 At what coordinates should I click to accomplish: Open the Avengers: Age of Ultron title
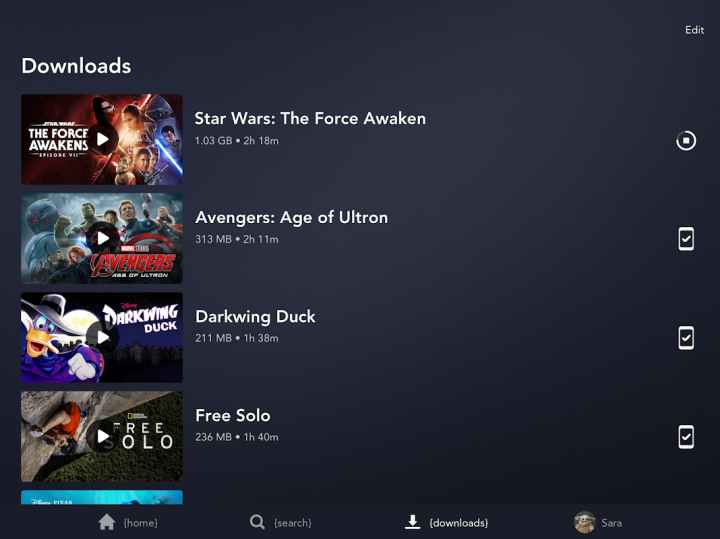pyautogui.click(x=292, y=218)
